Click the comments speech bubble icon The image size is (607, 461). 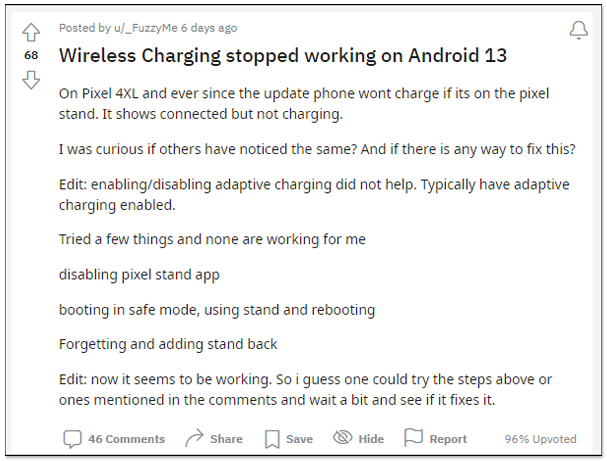72,438
